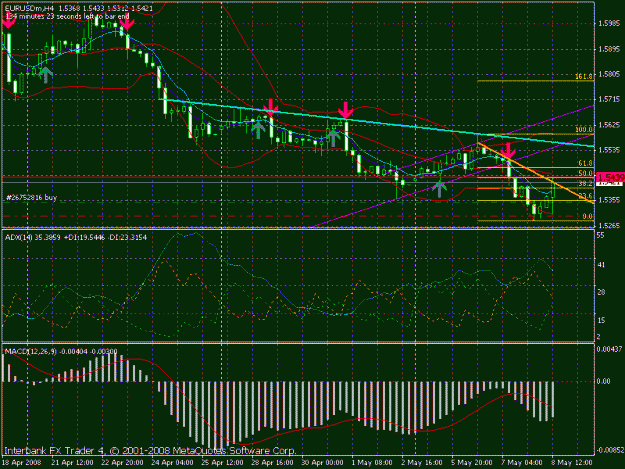625x469 pixels.
Task: Click the 1.5355 price axis label
Action: point(608,200)
